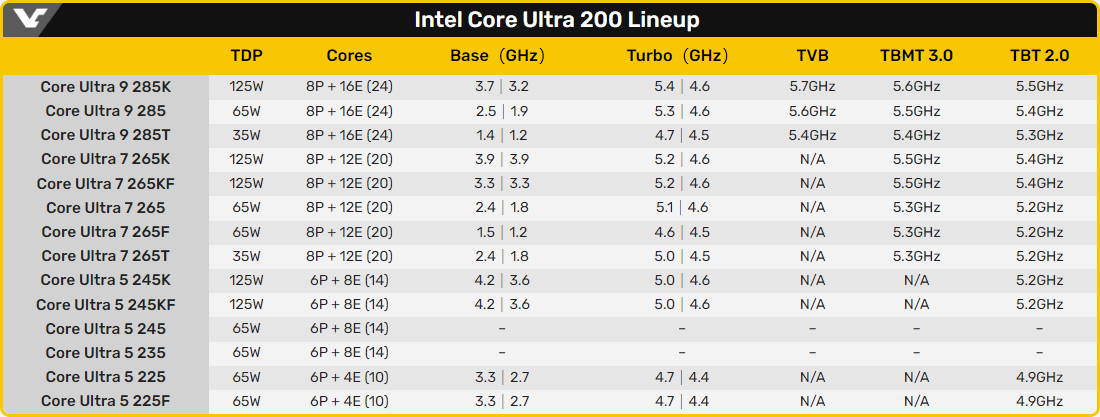
Task: Select the TDP column header
Action: click(x=247, y=56)
